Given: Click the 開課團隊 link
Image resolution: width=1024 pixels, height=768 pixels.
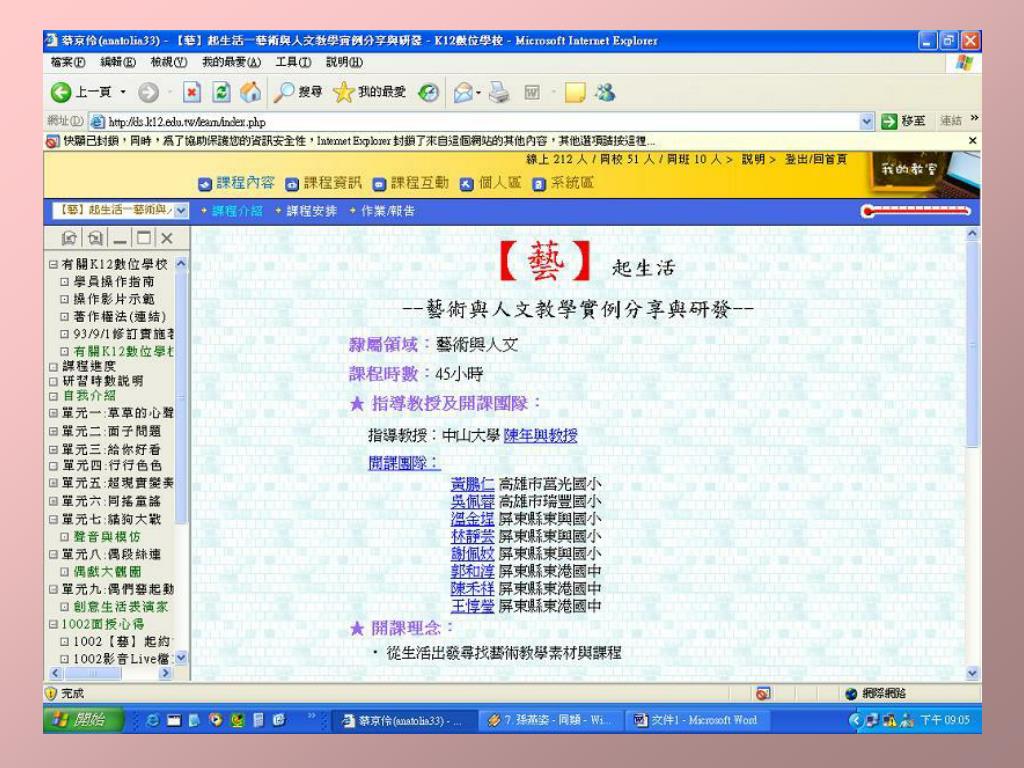Looking at the screenshot, I should [x=404, y=463].
